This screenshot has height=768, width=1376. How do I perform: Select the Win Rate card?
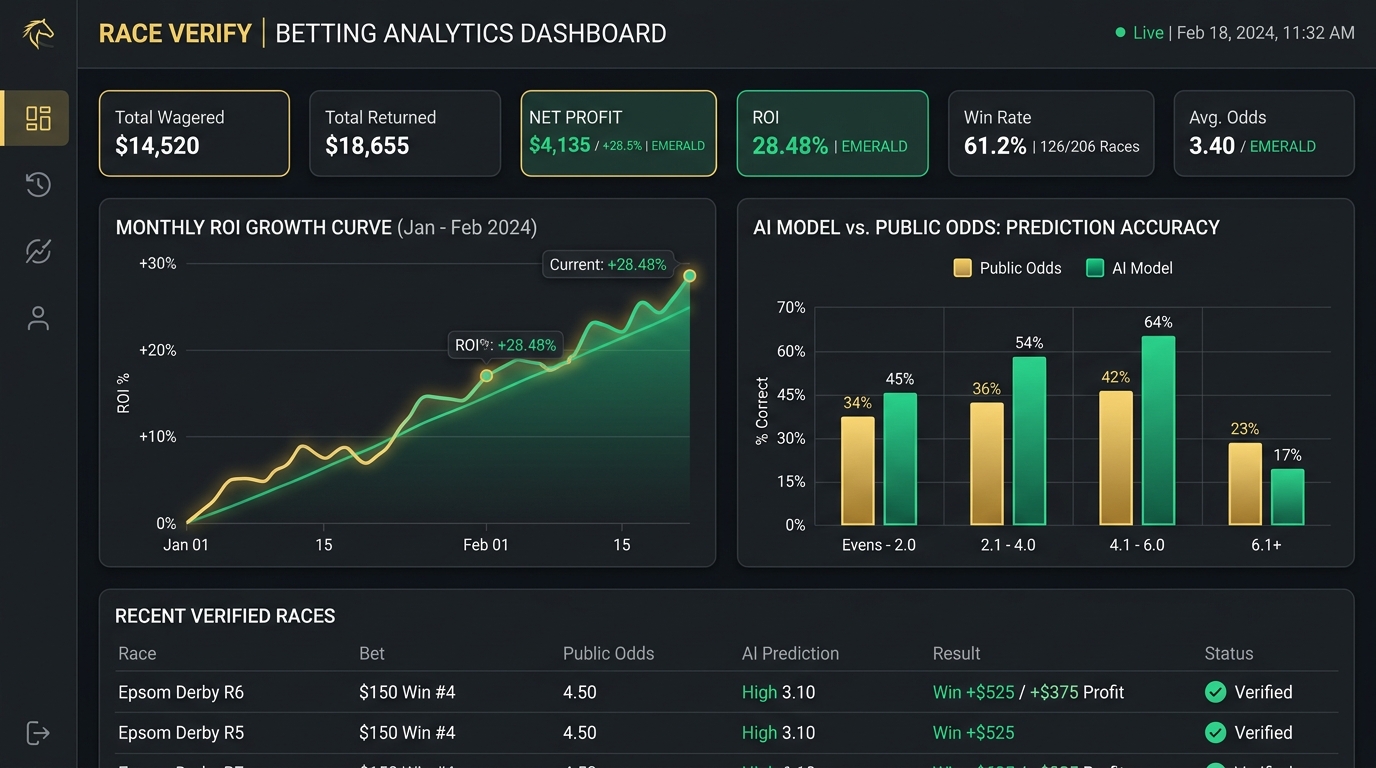[x=1051, y=133]
